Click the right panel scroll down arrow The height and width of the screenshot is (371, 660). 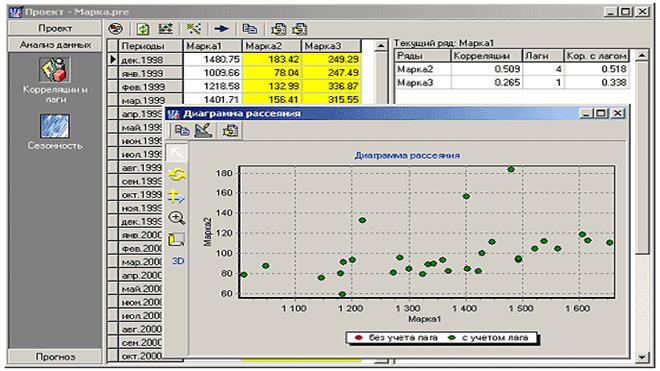pyautogui.click(x=642, y=357)
